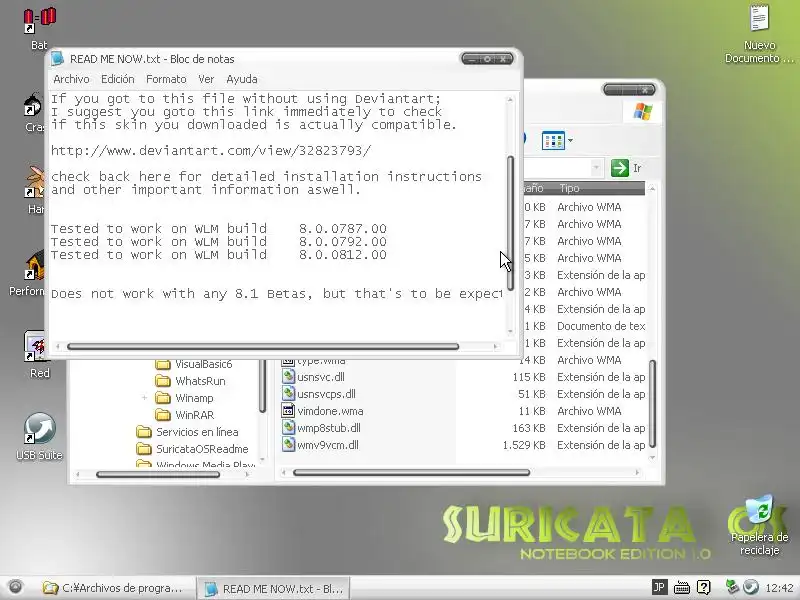Click the 1.529 KB size cell

(x=524, y=445)
